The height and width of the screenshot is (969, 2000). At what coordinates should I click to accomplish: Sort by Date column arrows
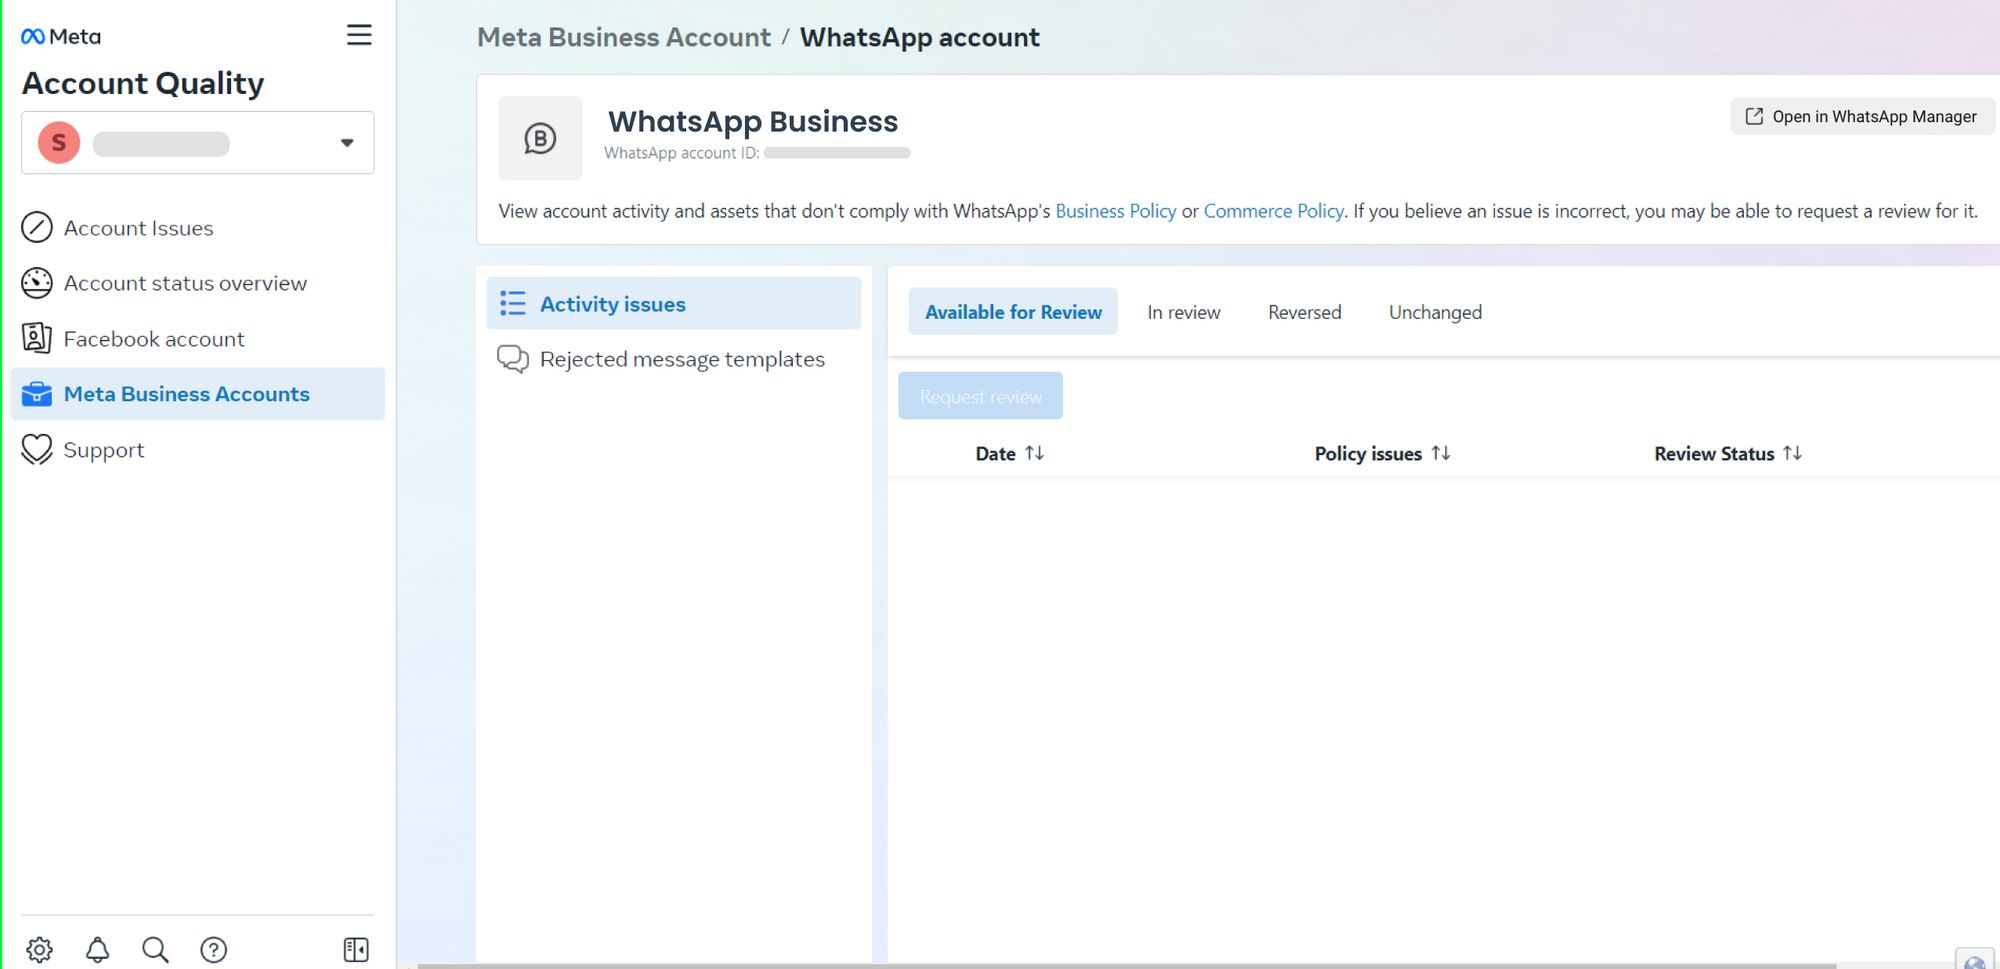pos(1034,453)
